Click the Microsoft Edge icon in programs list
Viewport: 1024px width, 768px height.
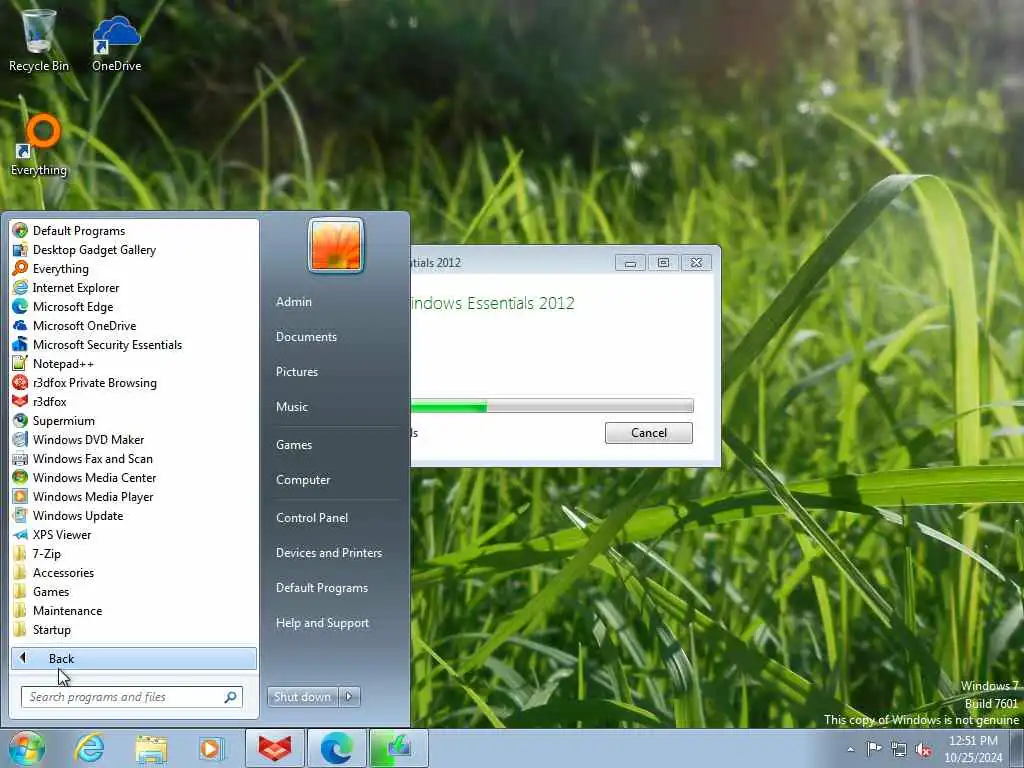tap(20, 306)
